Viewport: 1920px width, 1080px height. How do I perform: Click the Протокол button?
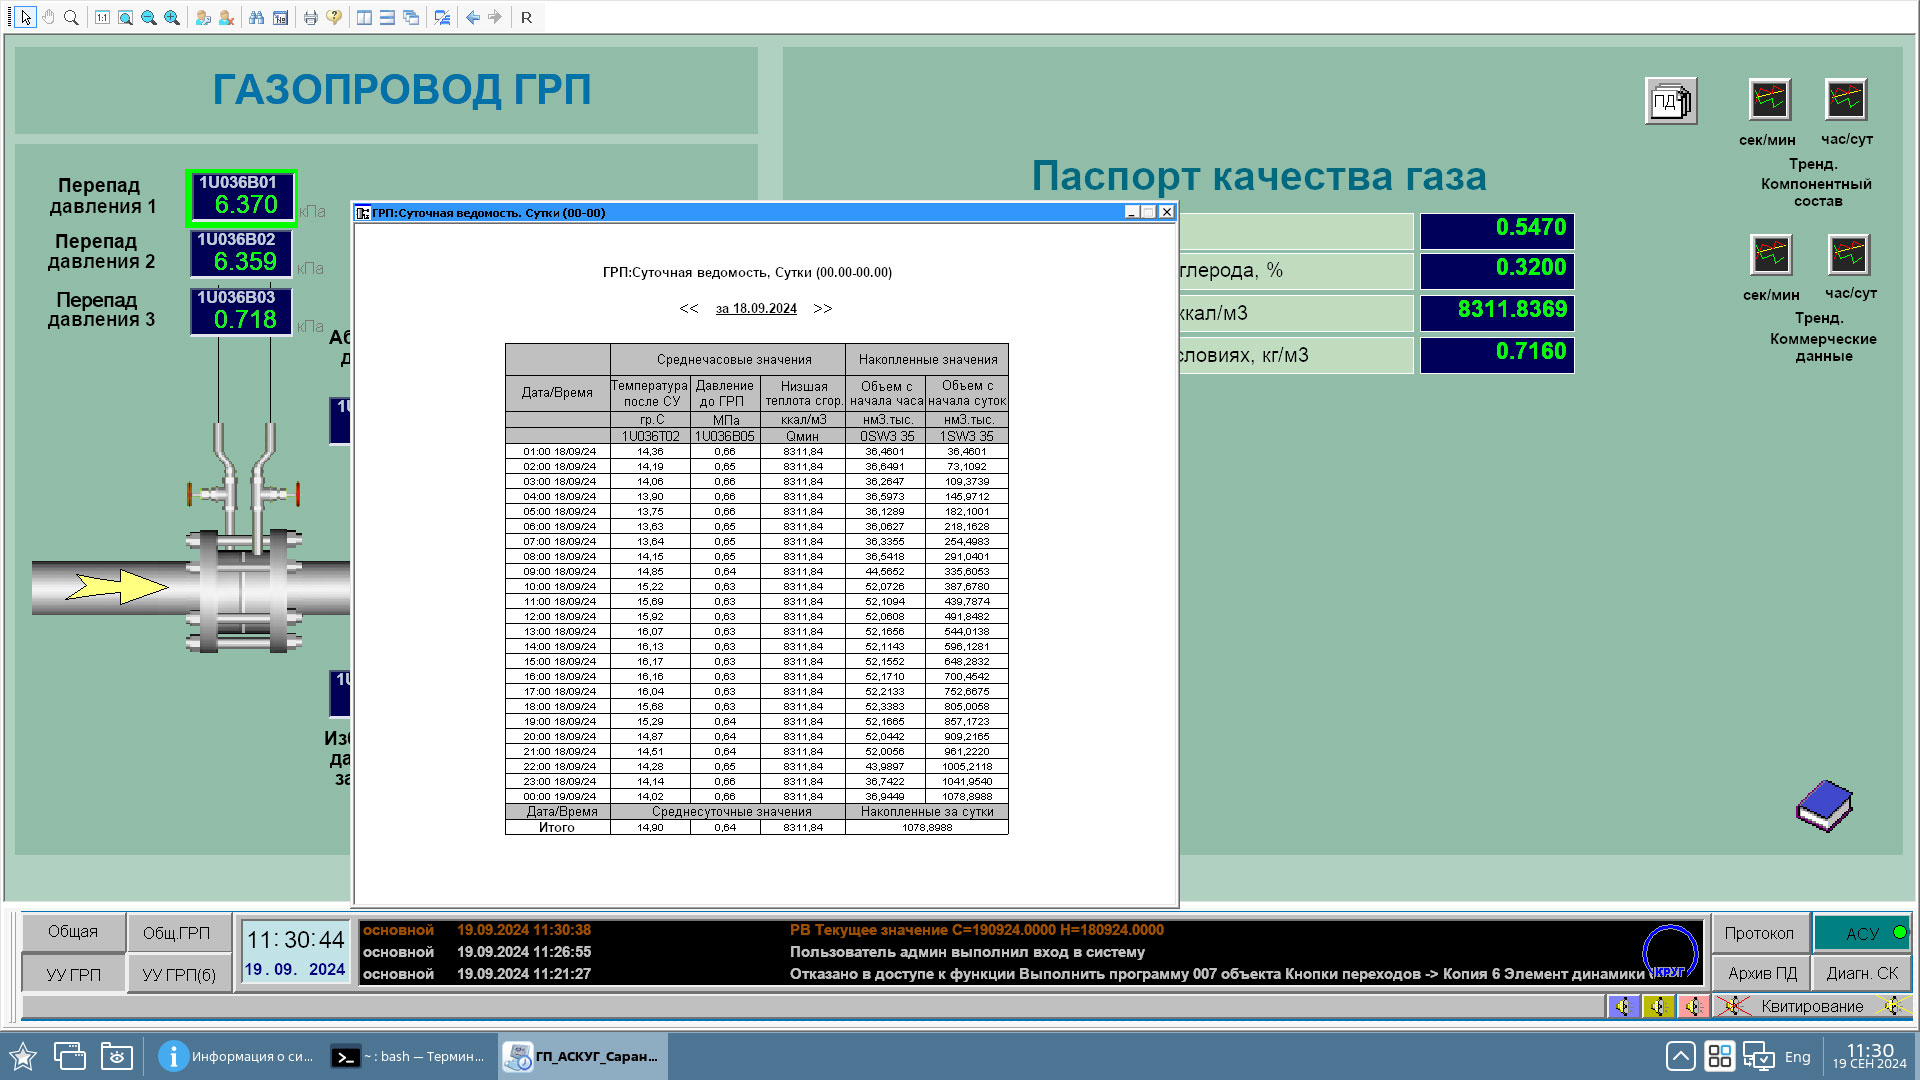click(1759, 933)
